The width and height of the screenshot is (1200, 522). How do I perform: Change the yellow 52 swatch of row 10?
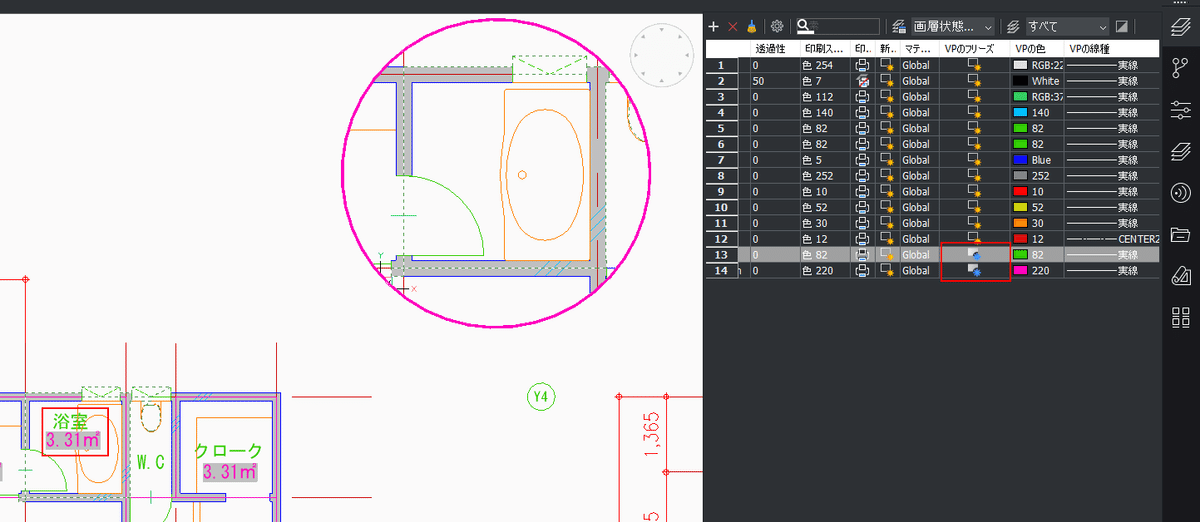1021,207
